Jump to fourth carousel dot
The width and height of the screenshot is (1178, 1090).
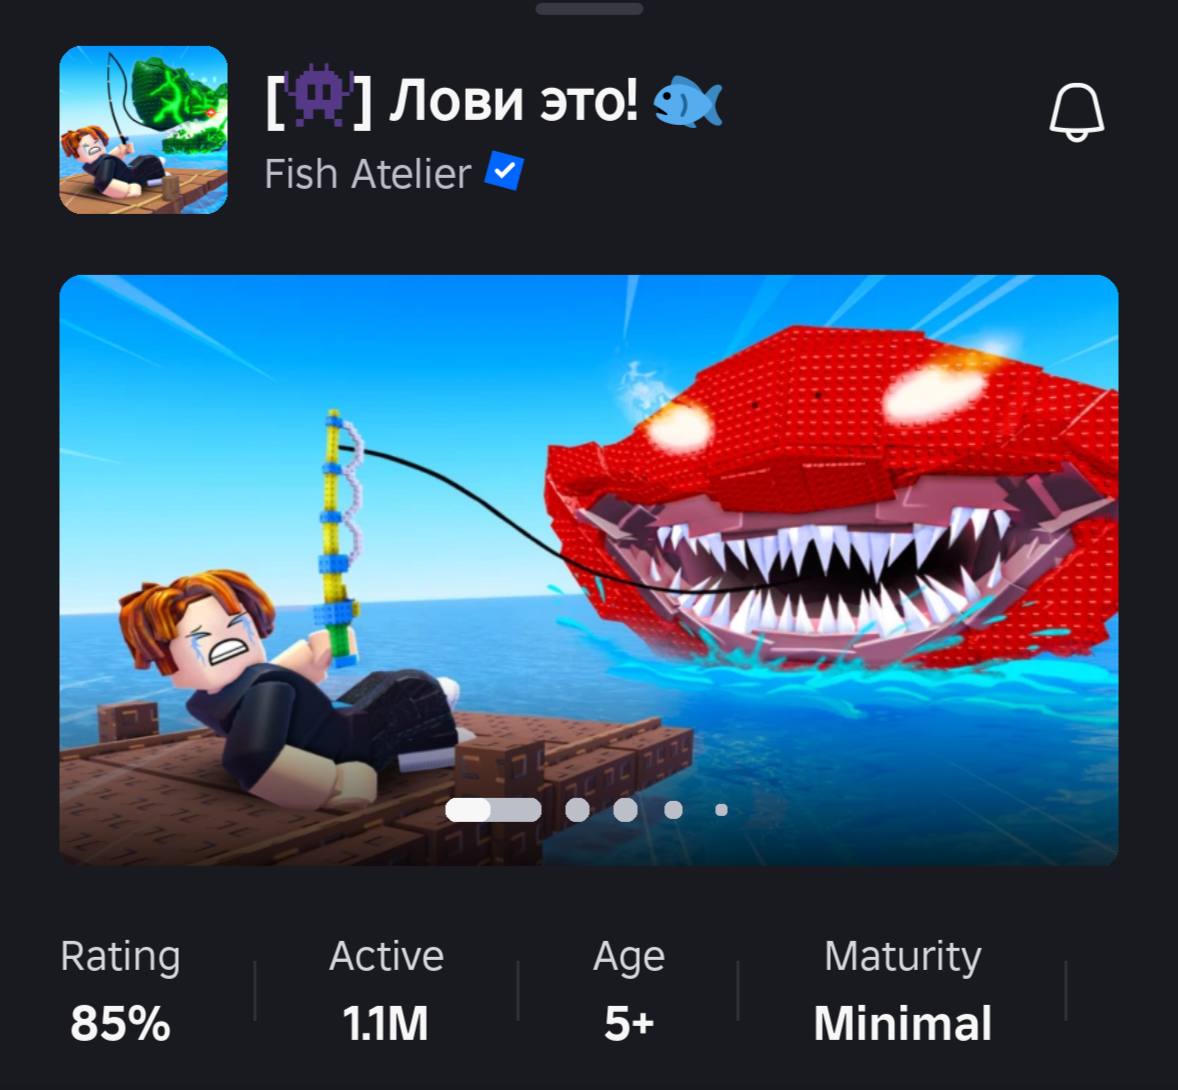click(673, 810)
